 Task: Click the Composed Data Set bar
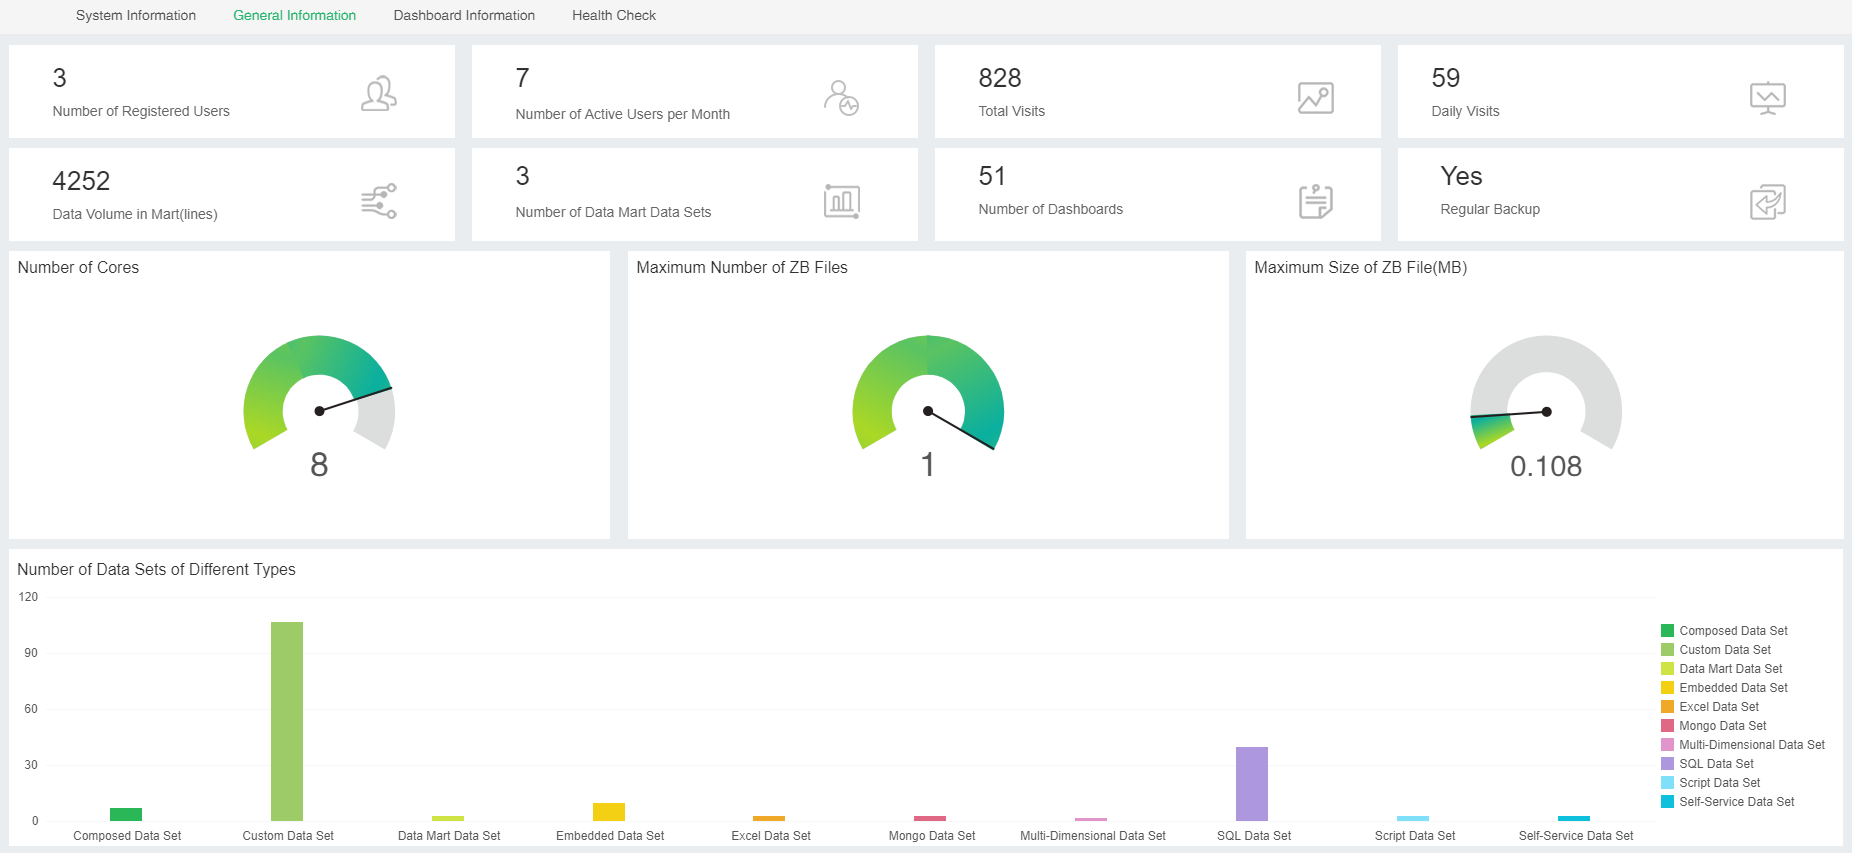pos(126,814)
